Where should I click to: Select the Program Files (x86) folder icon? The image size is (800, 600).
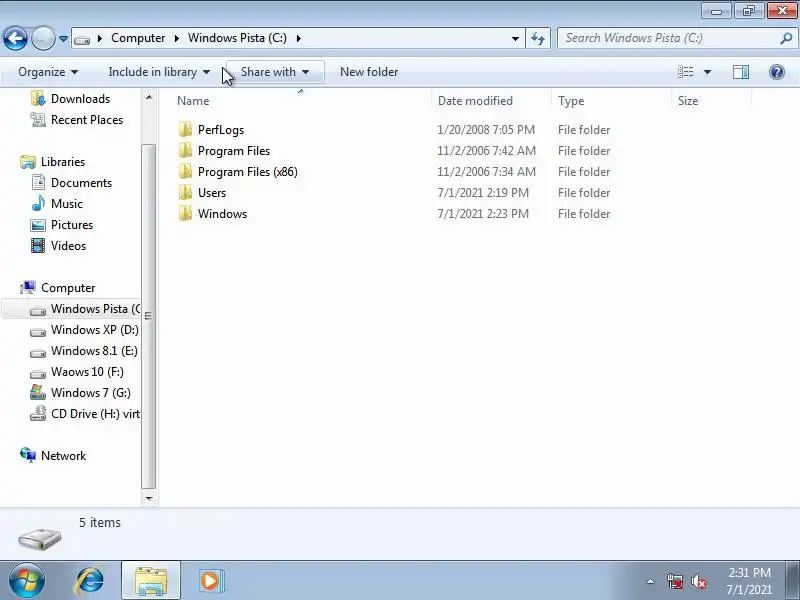pos(186,171)
